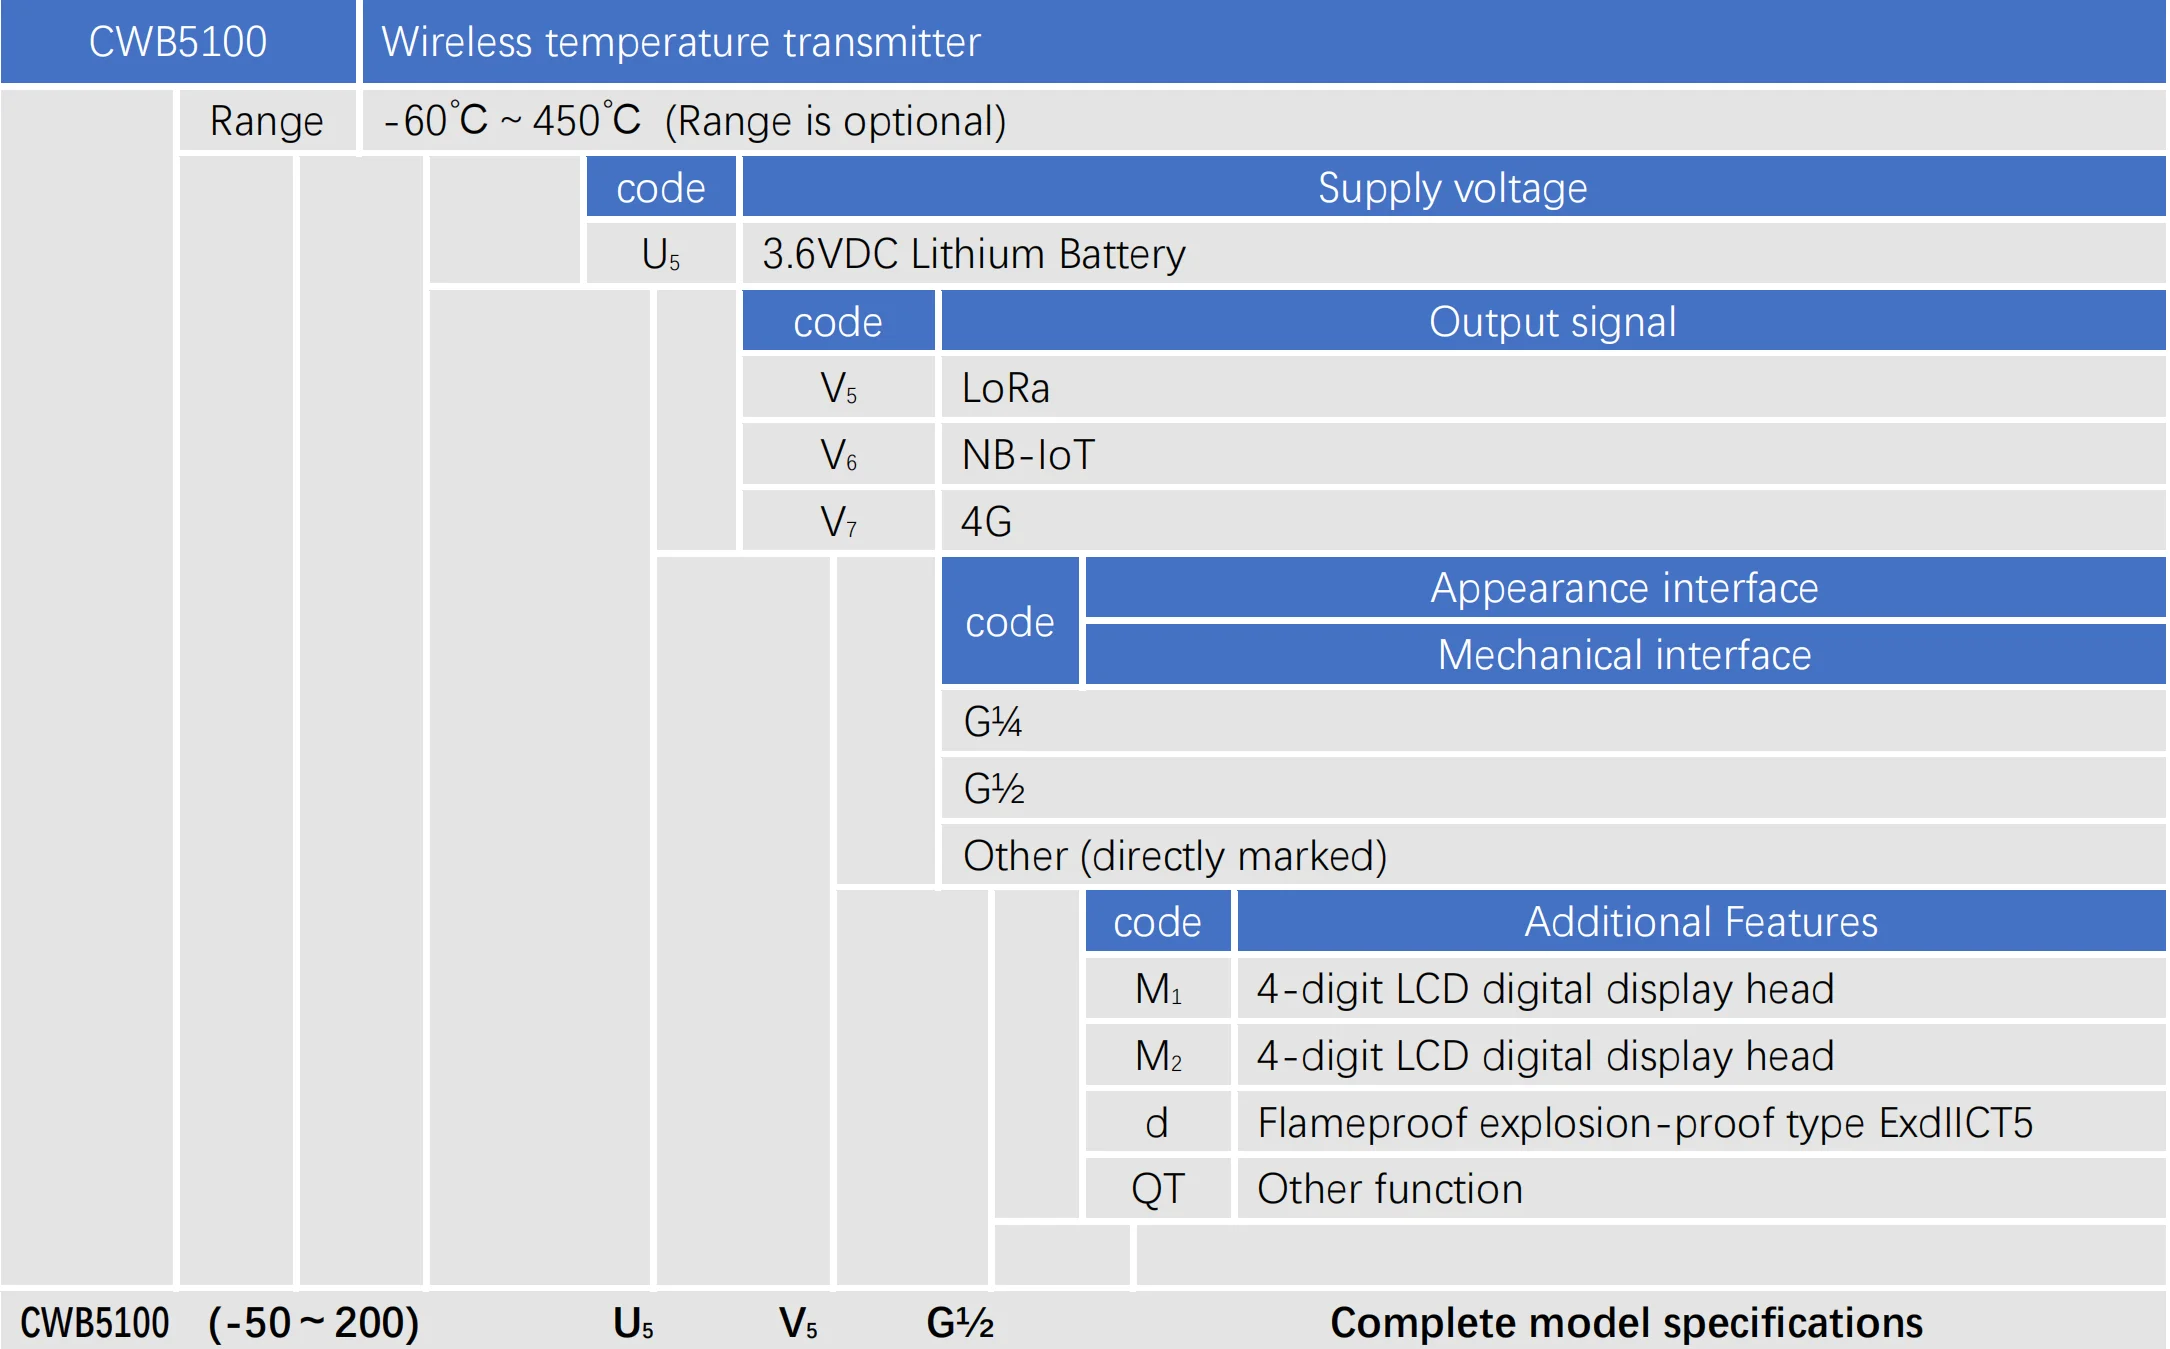This screenshot has height=1349, width=2170.
Task: Select the U5 code cell
Action: point(660,254)
